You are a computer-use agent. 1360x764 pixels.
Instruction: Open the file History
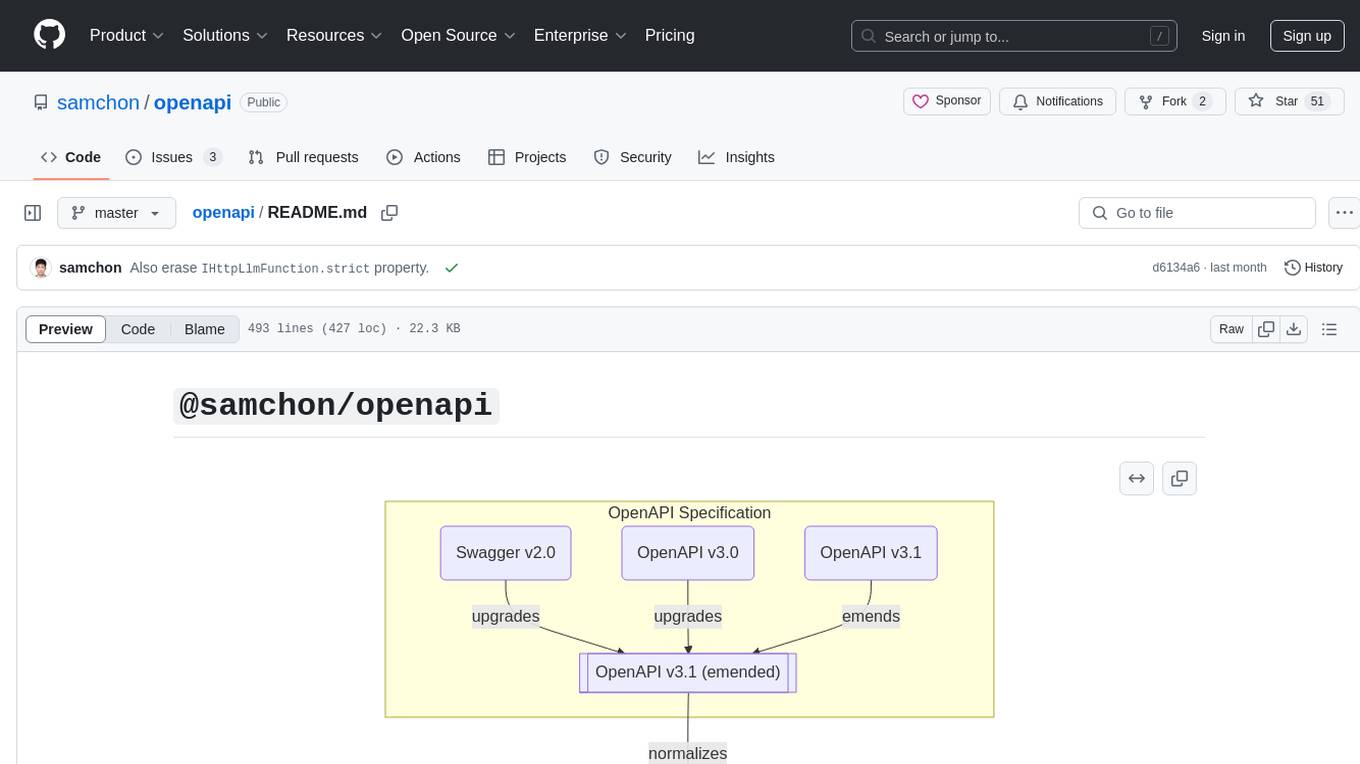click(x=1313, y=268)
